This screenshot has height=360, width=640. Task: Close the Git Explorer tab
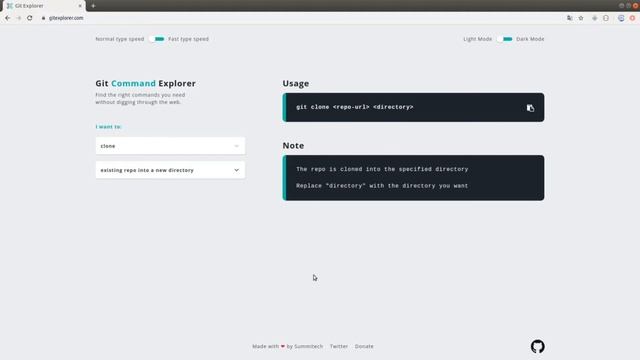coord(80,6)
